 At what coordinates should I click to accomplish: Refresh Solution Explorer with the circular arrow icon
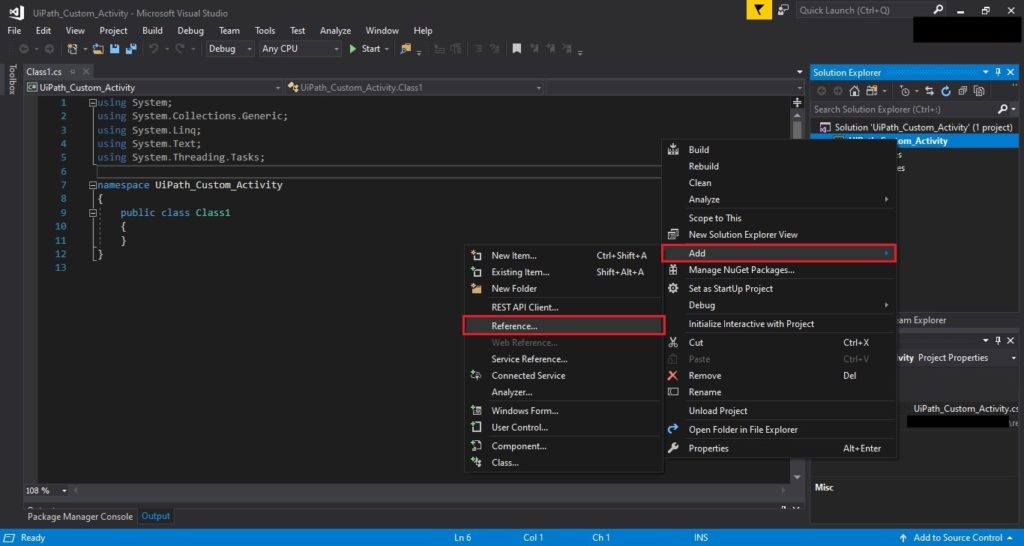click(946, 91)
